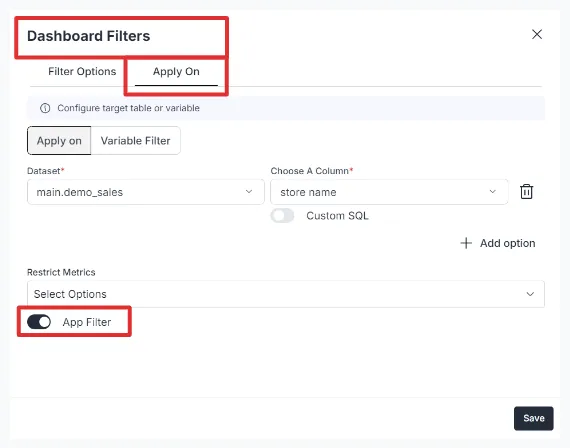
Task: Switch to the Filter Options tab
Action: [82, 72]
